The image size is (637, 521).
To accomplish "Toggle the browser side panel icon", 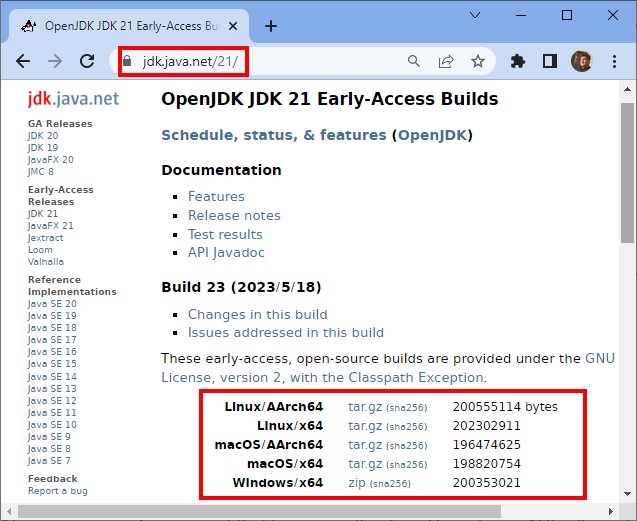I will [549, 61].
